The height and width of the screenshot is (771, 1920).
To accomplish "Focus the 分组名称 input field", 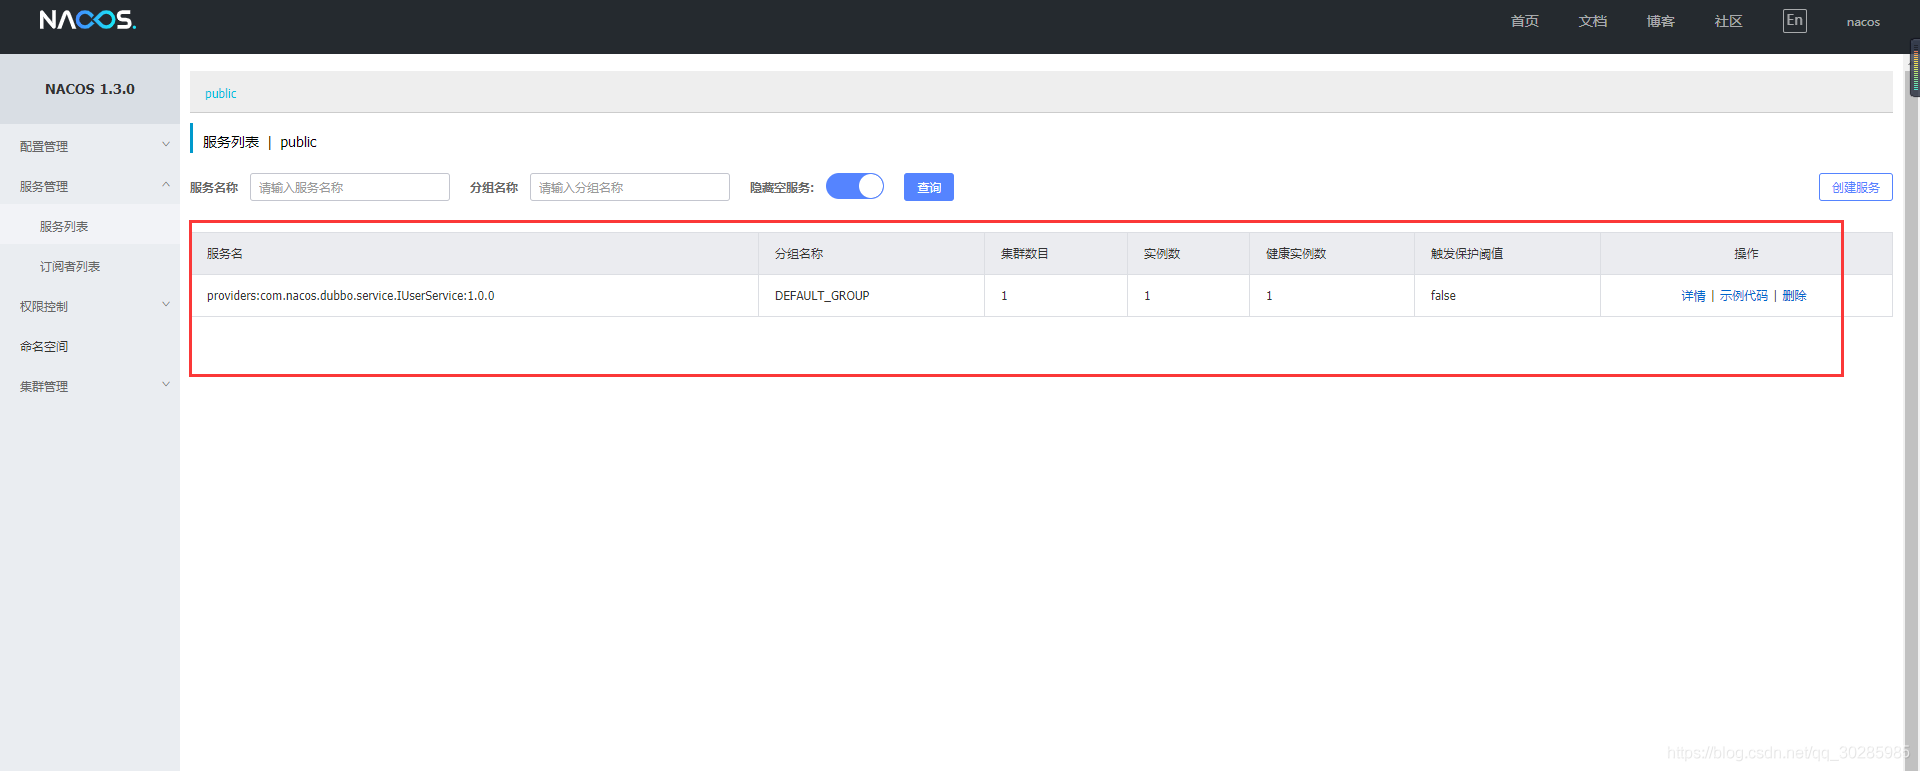I will click(630, 187).
